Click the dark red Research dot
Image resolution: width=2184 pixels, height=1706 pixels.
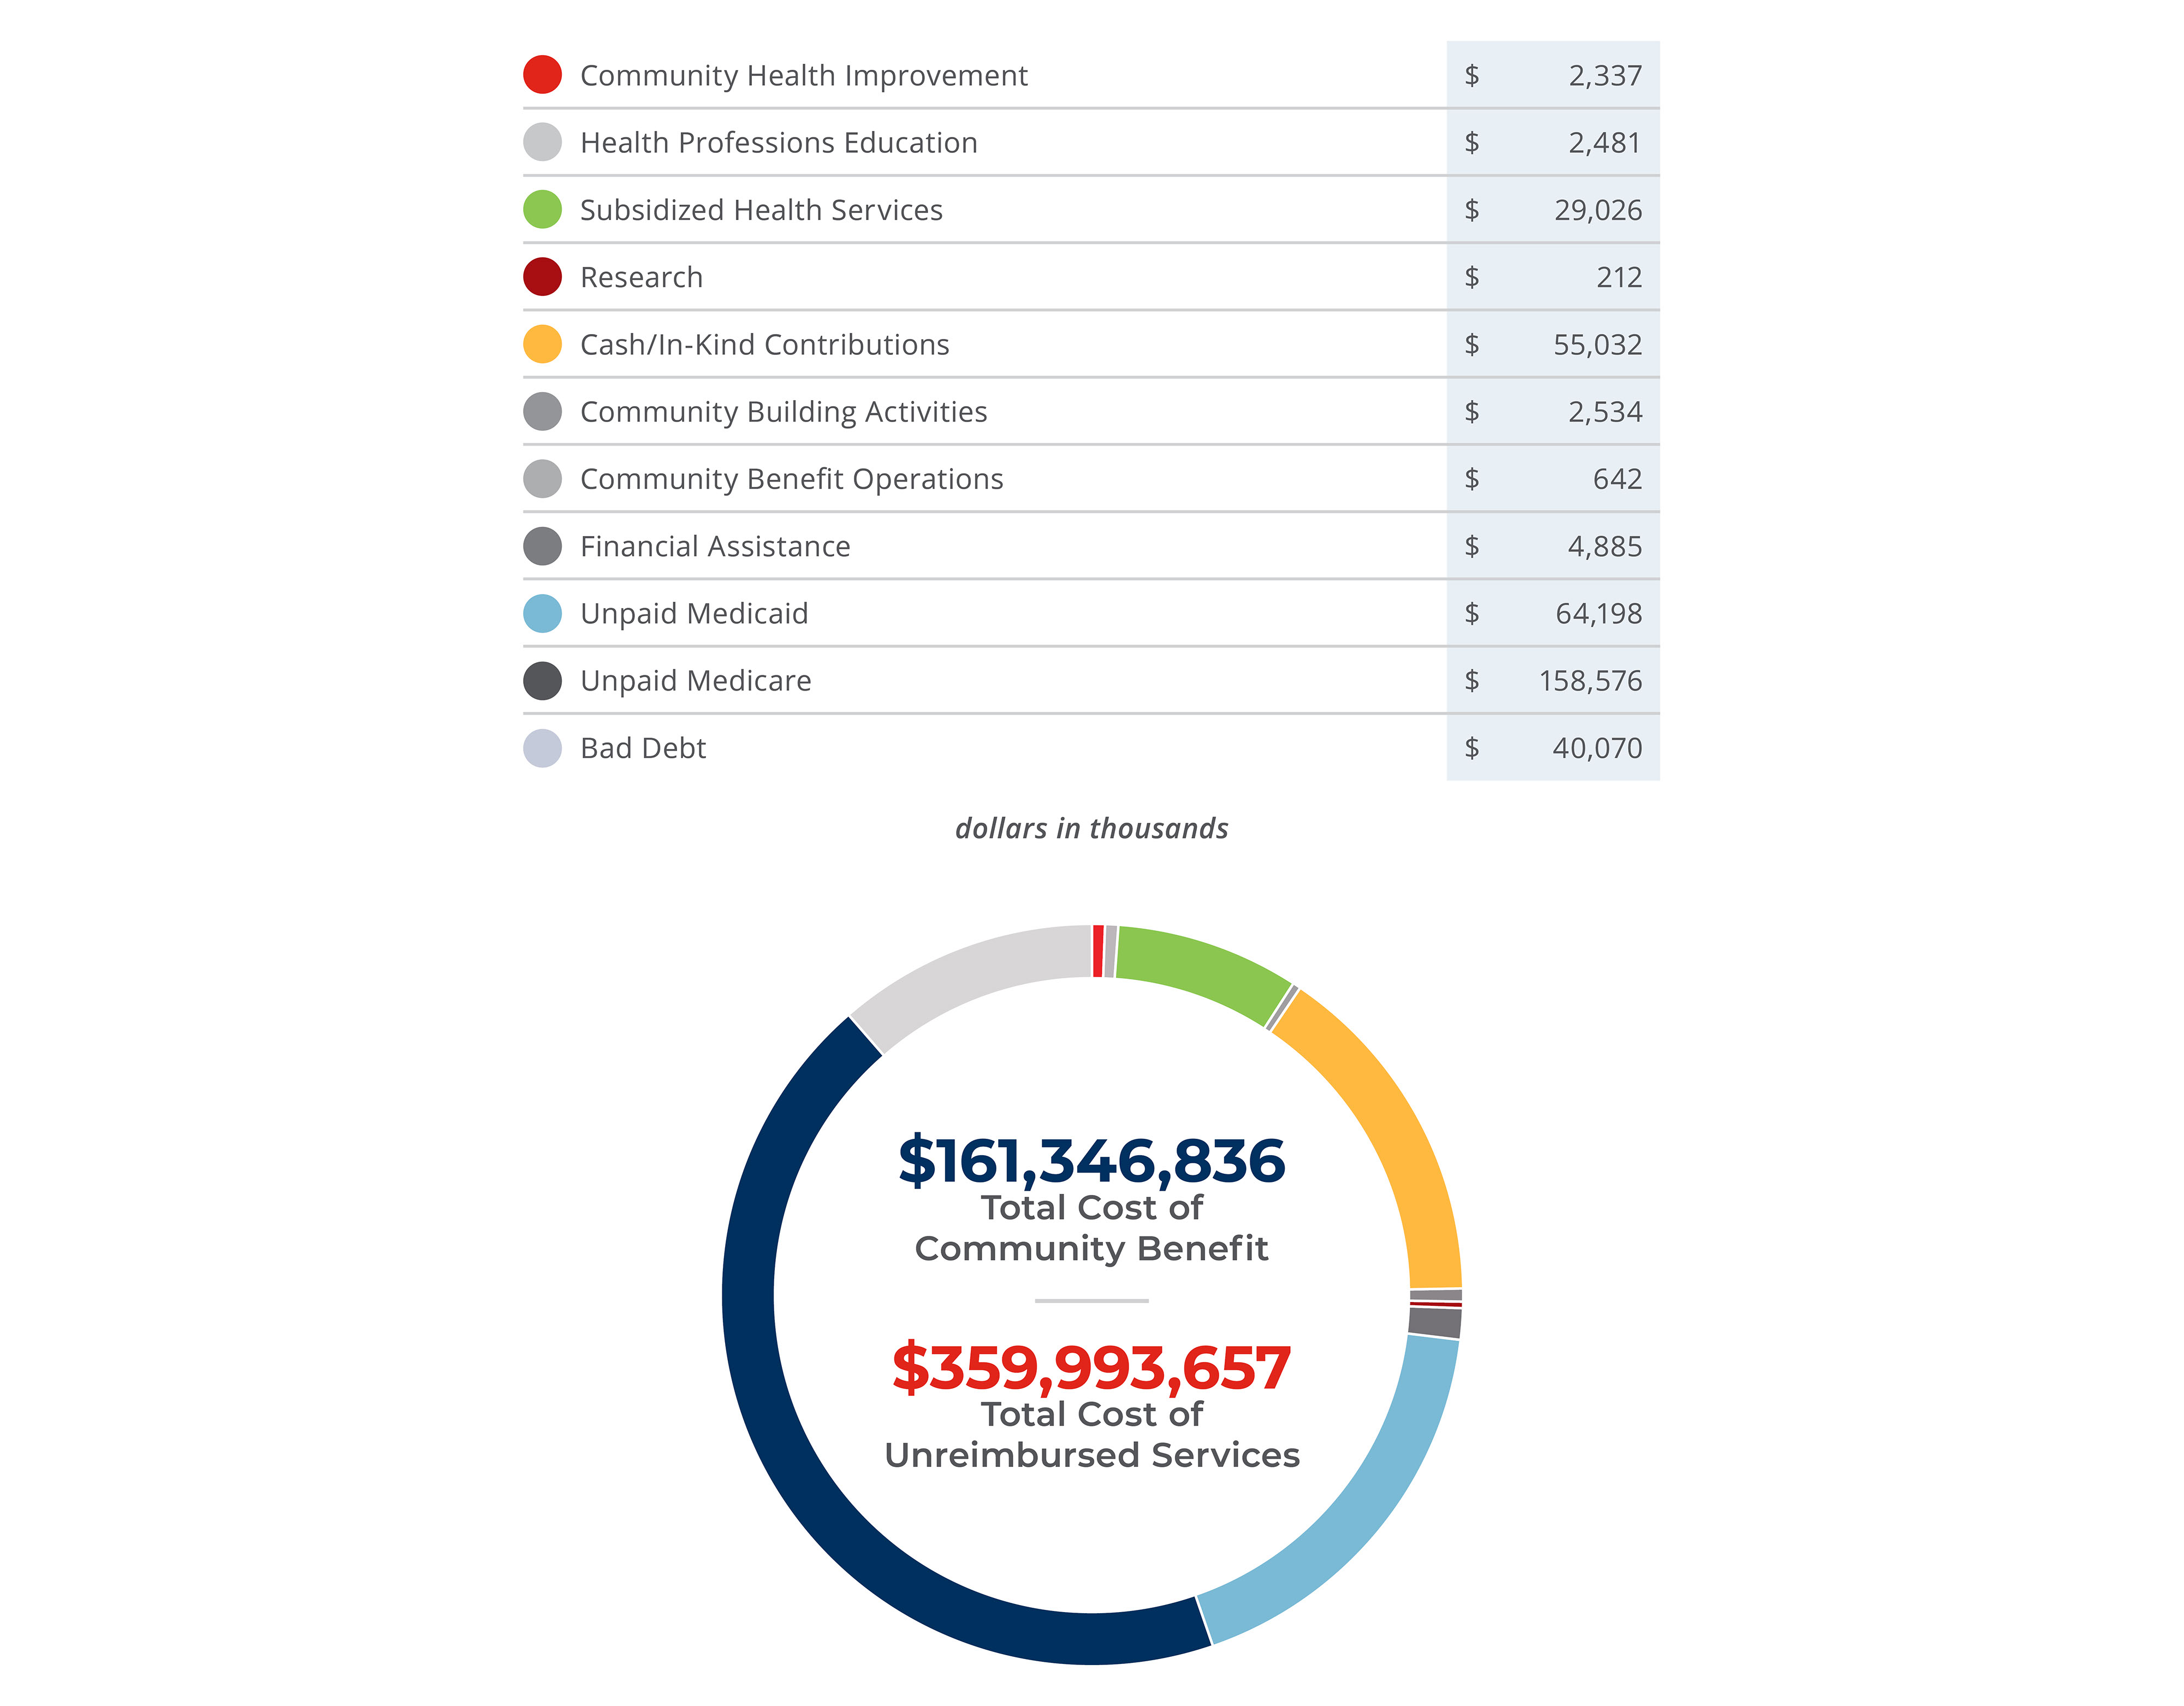pos(542,277)
